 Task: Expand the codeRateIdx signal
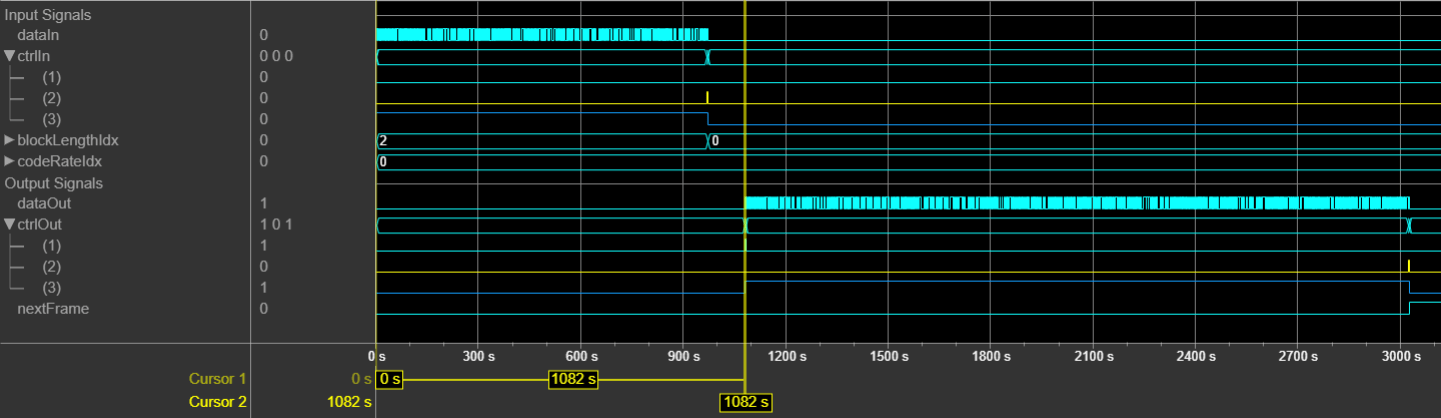(10, 161)
